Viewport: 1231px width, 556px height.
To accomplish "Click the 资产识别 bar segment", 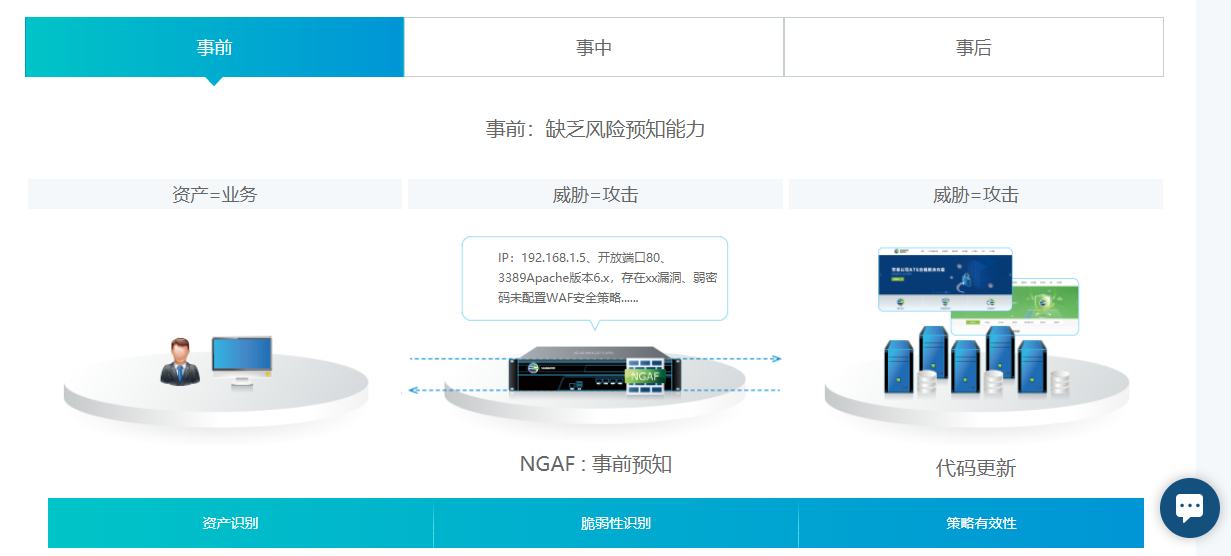I will pyautogui.click(x=231, y=523).
